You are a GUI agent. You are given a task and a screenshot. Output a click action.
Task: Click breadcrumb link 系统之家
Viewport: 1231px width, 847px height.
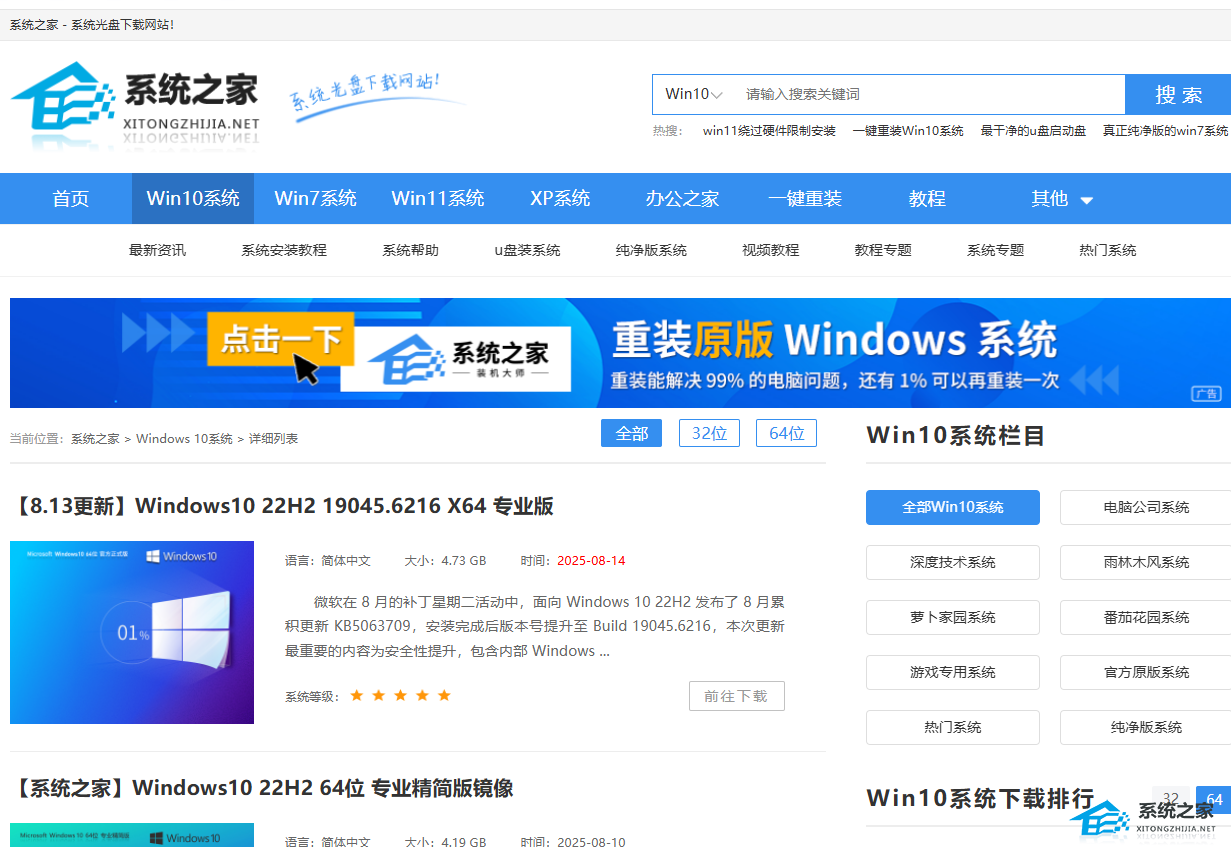pos(95,438)
